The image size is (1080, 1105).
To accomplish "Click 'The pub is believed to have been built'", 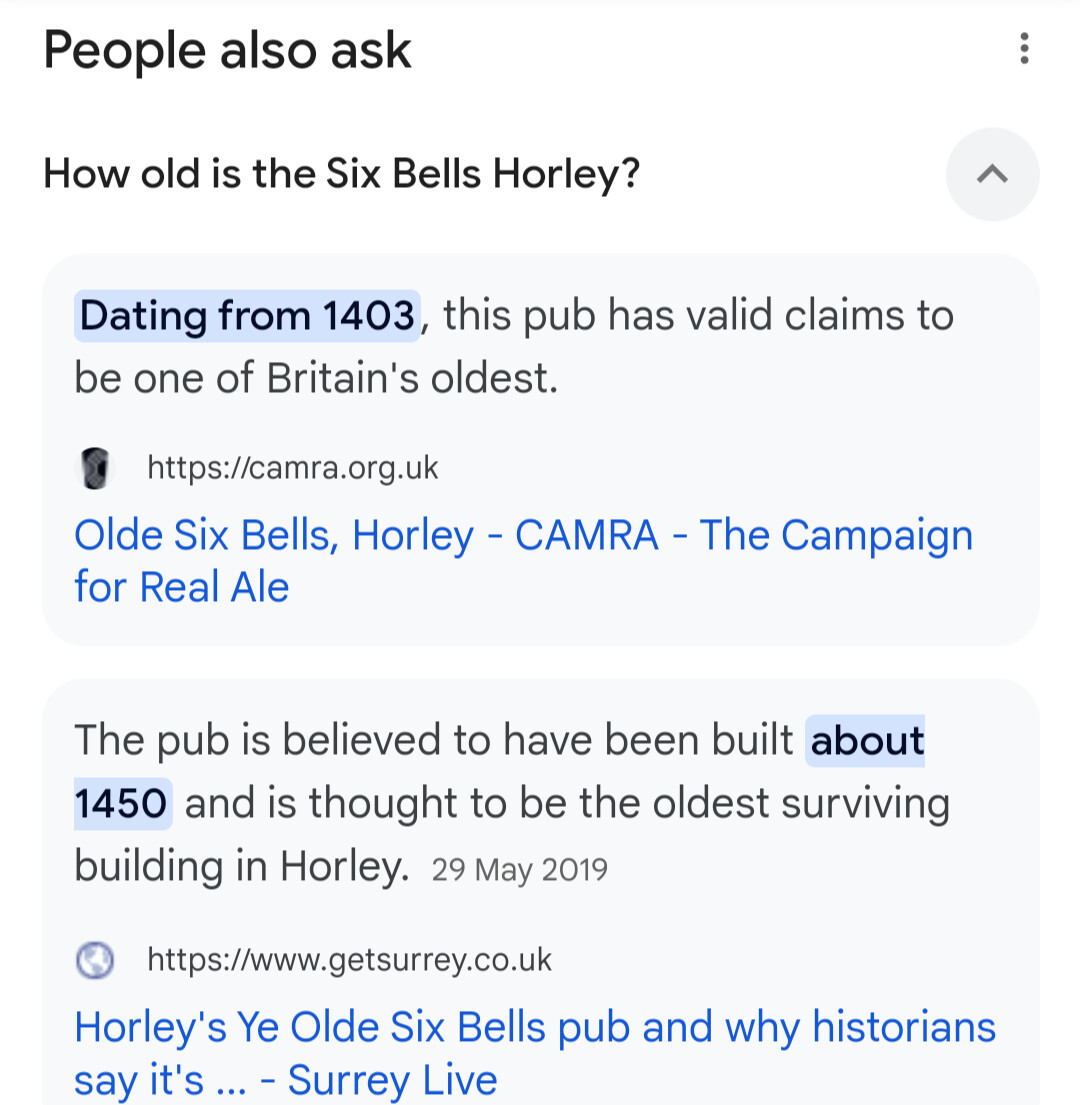I will pyautogui.click(x=433, y=741).
